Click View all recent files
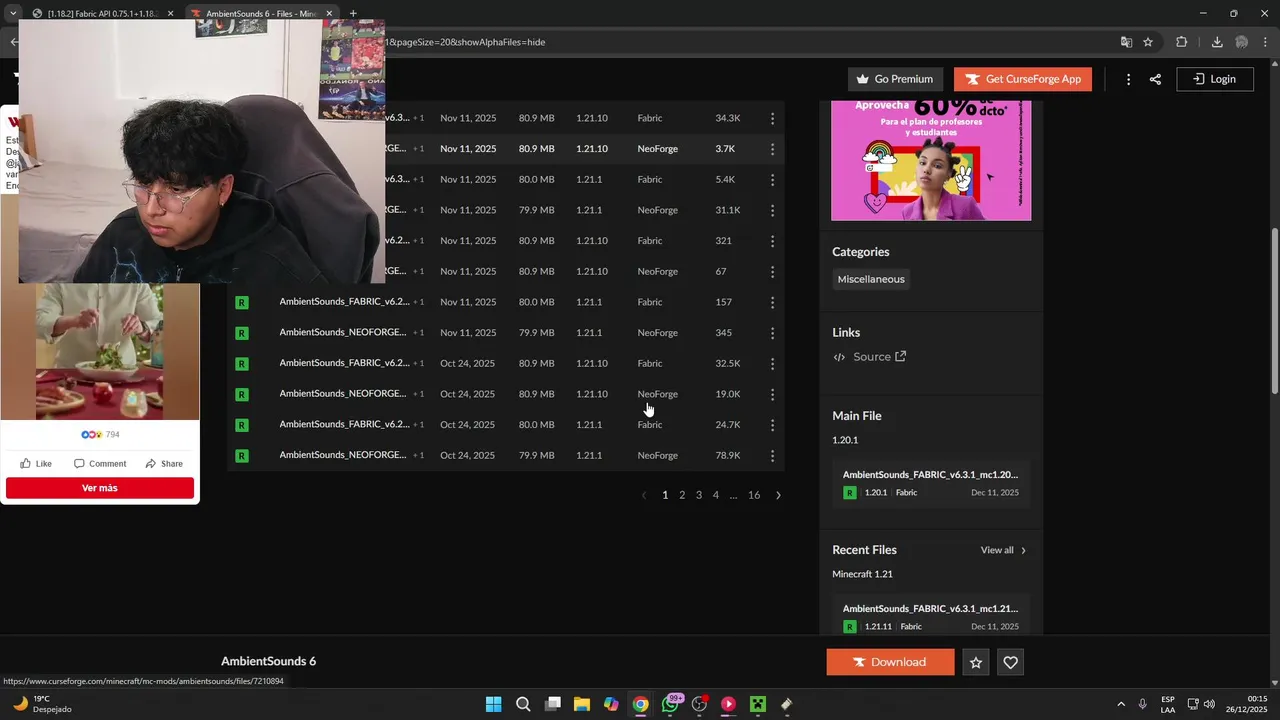Image resolution: width=1280 pixels, height=720 pixels. click(1003, 550)
